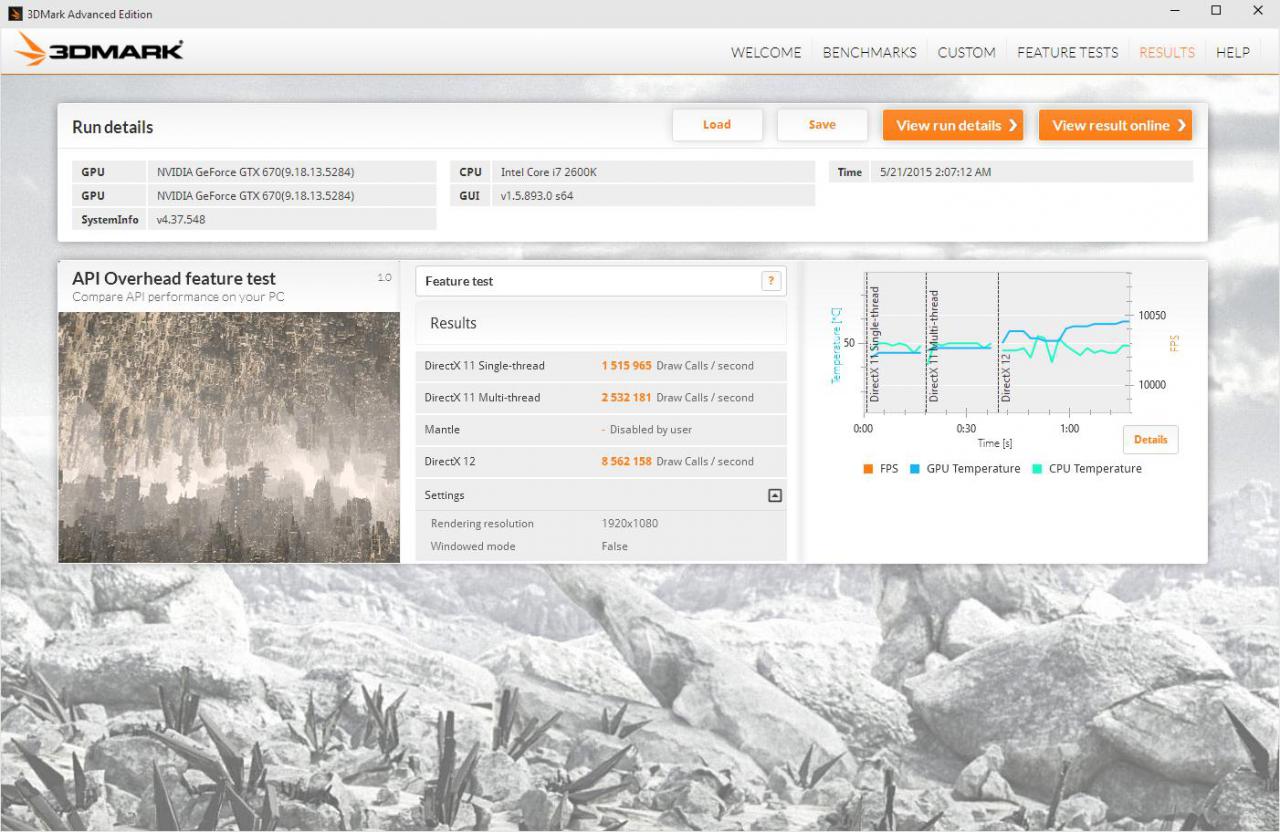
Task: Click the temperature and FPS chart
Action: [997, 343]
